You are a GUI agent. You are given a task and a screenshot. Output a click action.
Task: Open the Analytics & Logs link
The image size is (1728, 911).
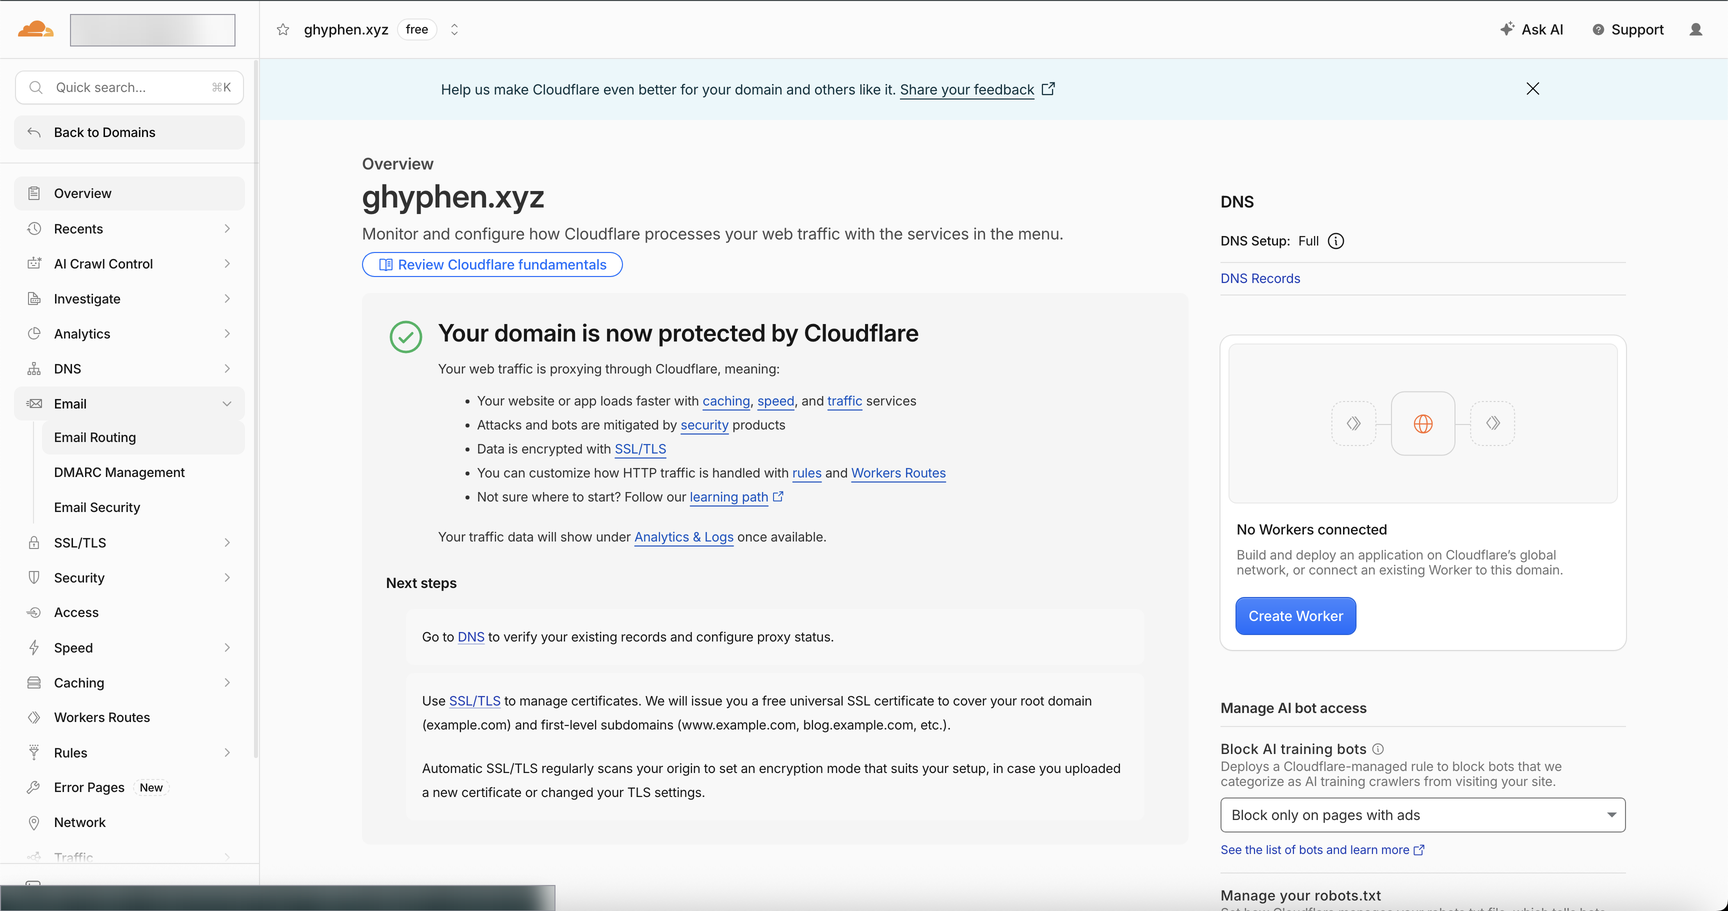684,537
